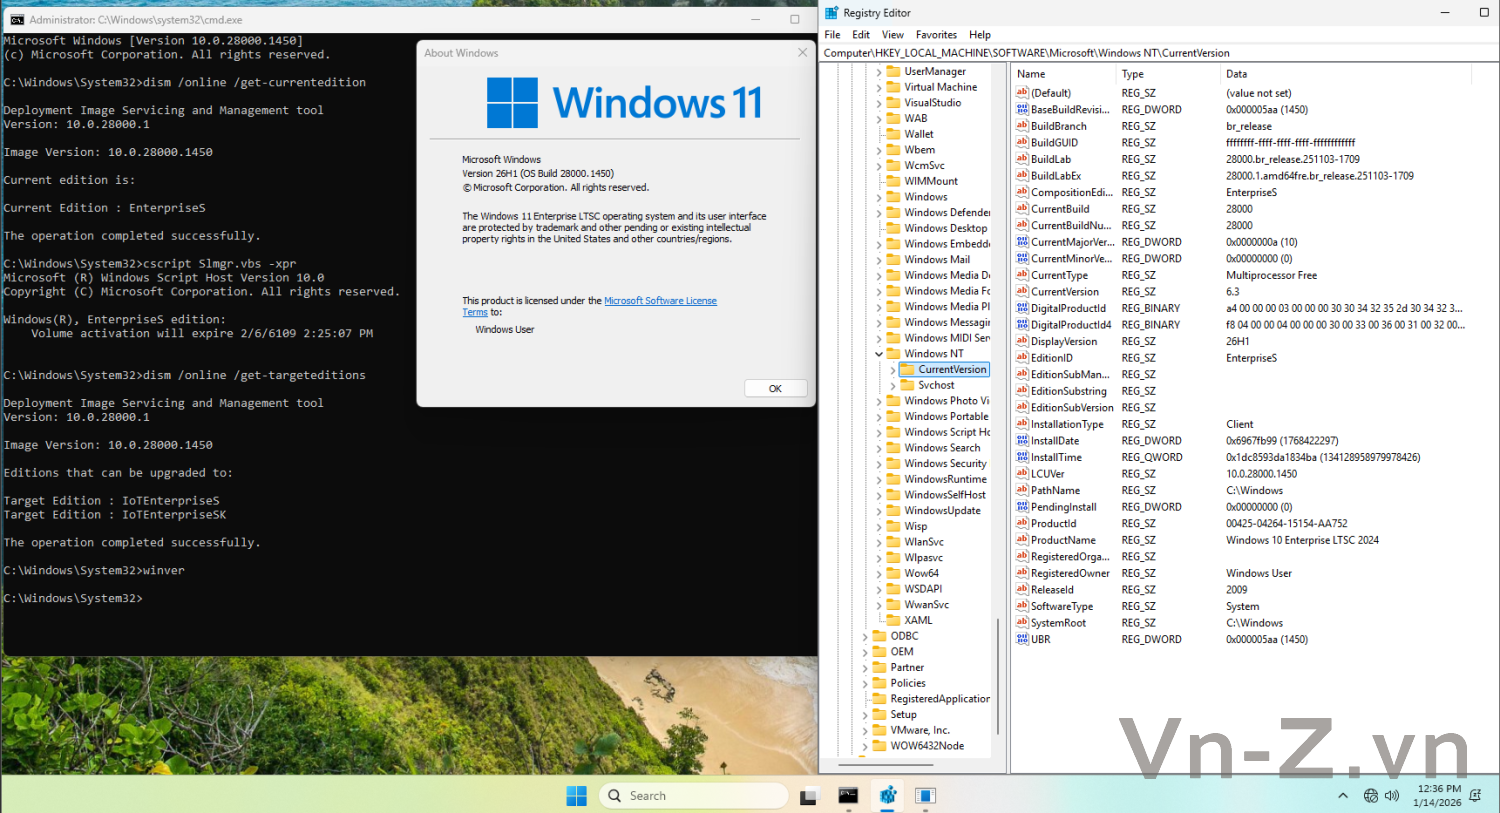Click the Wallet key folder icon
Viewport: 1500px width, 813px height.
click(x=893, y=134)
